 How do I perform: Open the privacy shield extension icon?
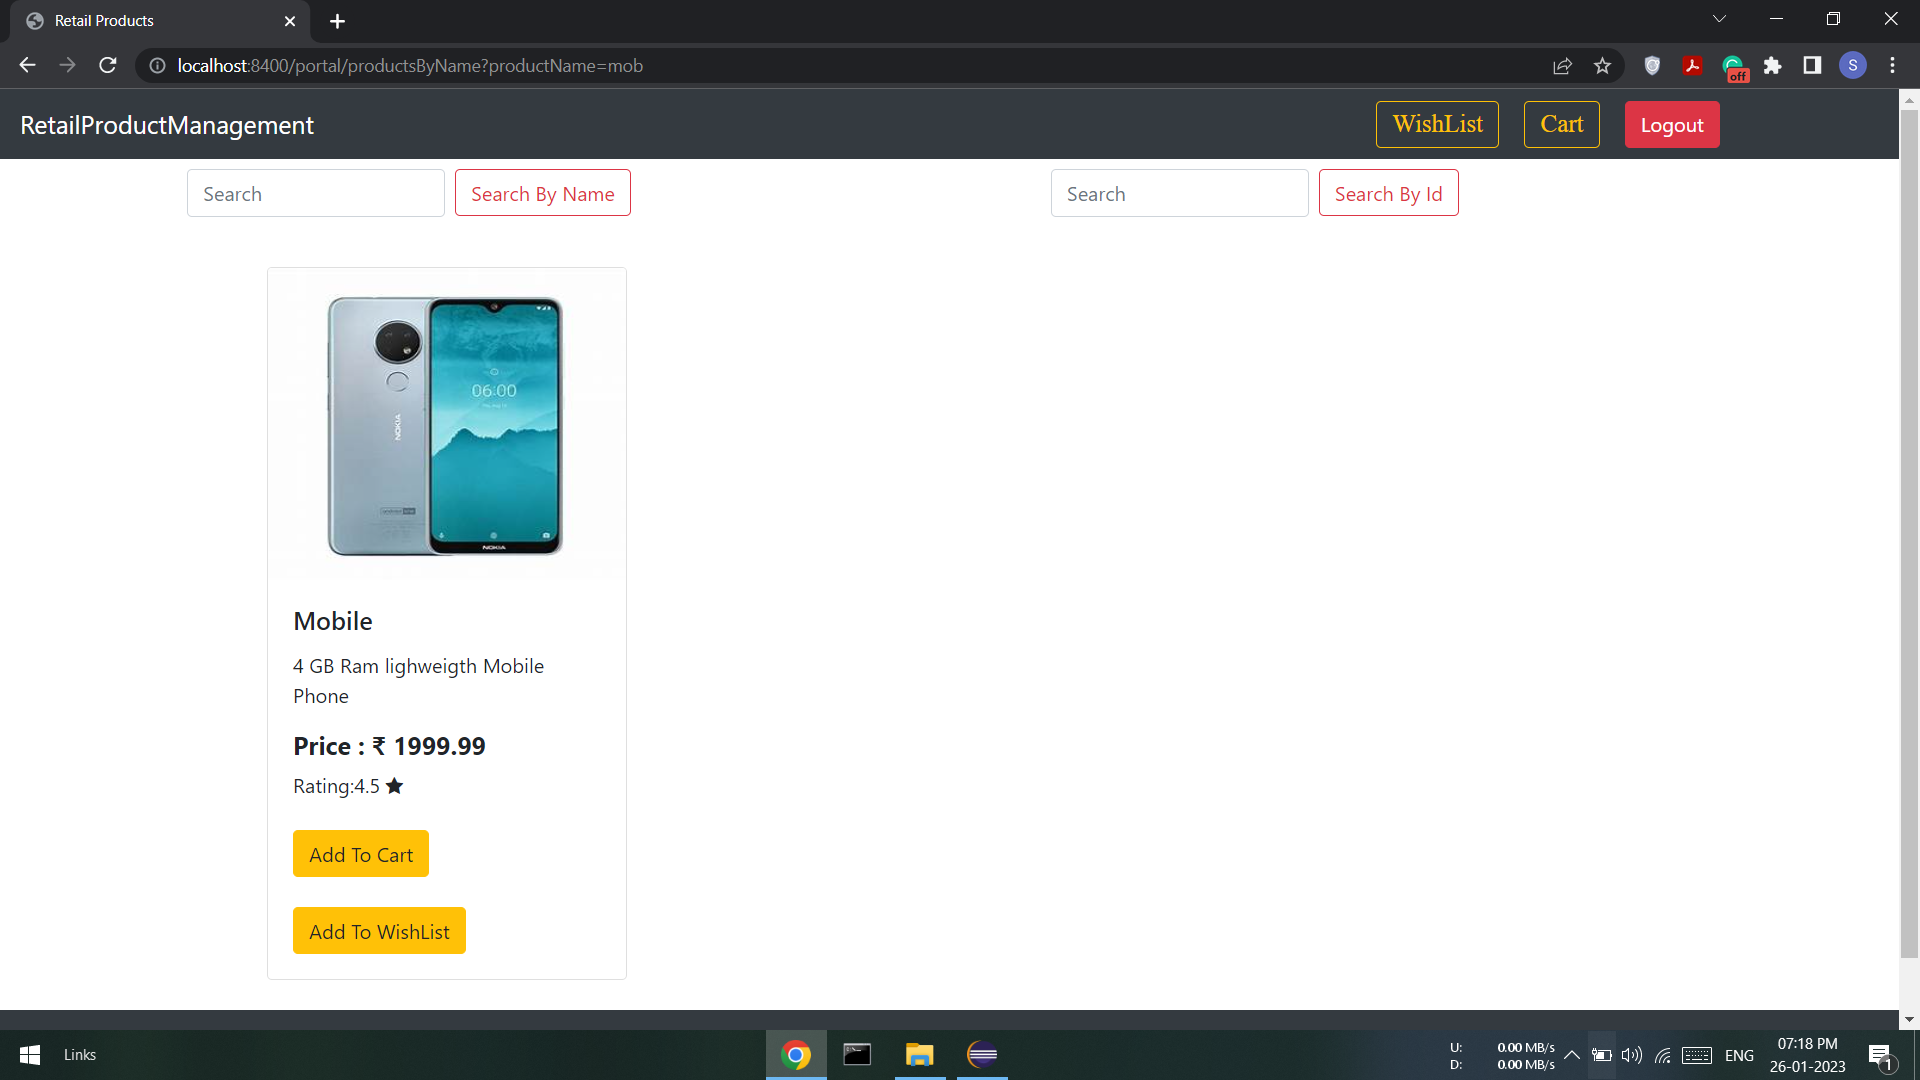(x=1652, y=65)
